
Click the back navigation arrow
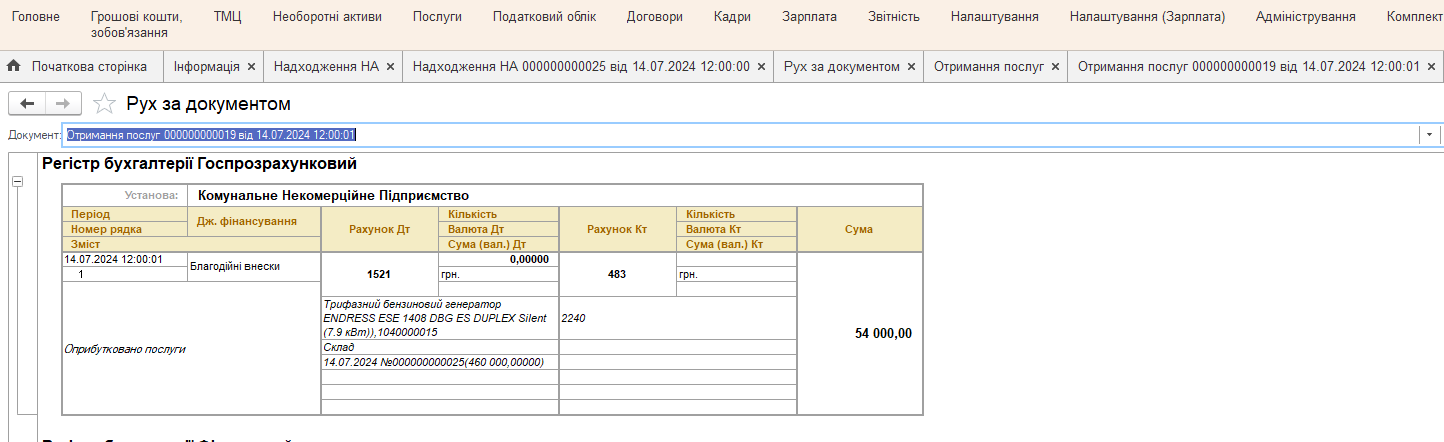click(x=27, y=103)
